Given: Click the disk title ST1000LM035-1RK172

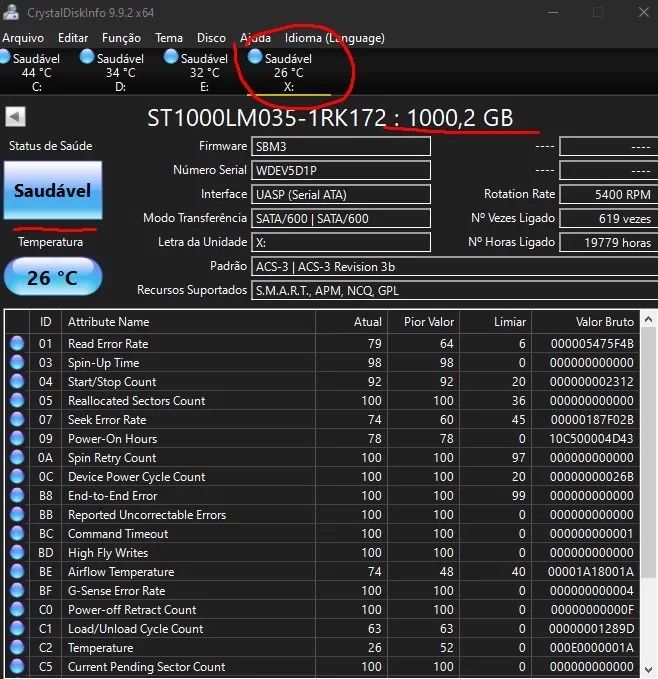Looking at the screenshot, I should pos(267,117).
